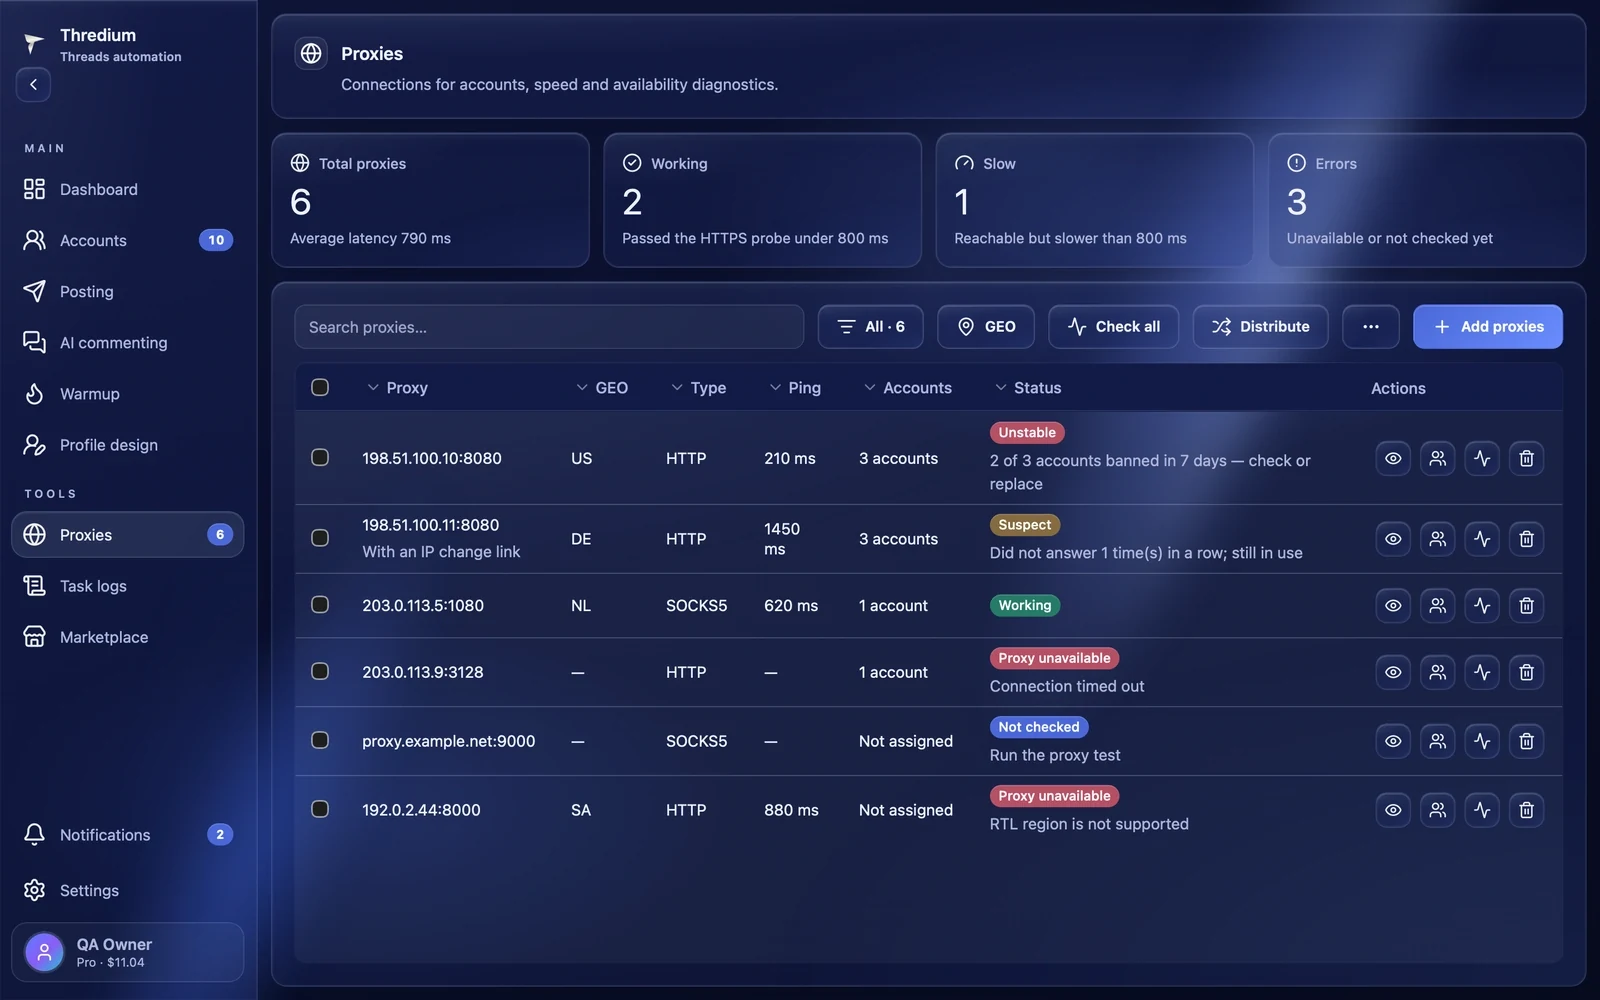Check the proxy.example.net:9000 row checkbox
Image resolution: width=1600 pixels, height=1000 pixels.
coord(320,740)
